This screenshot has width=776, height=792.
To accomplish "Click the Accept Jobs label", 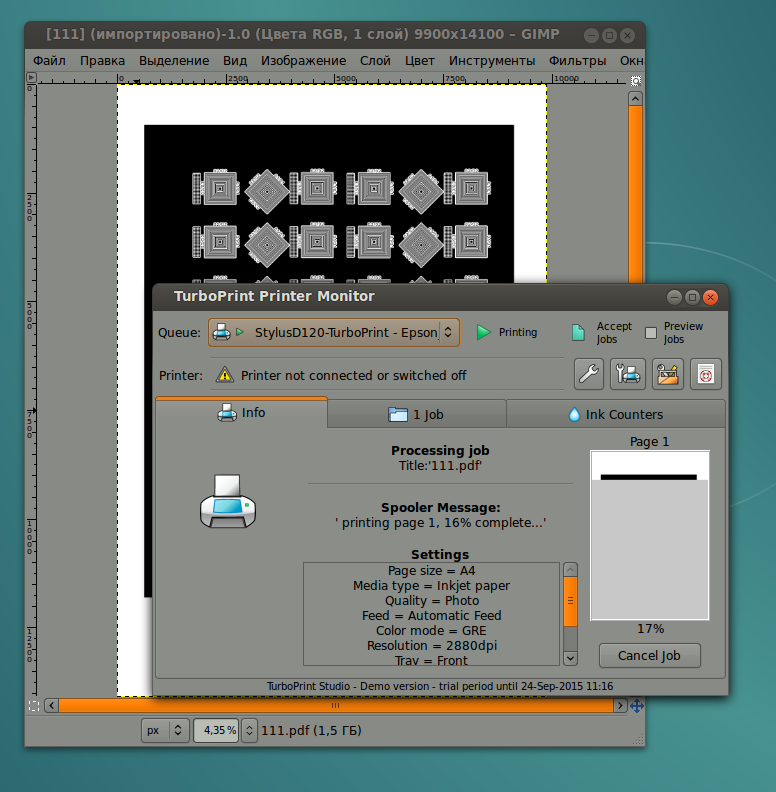I will [614, 333].
